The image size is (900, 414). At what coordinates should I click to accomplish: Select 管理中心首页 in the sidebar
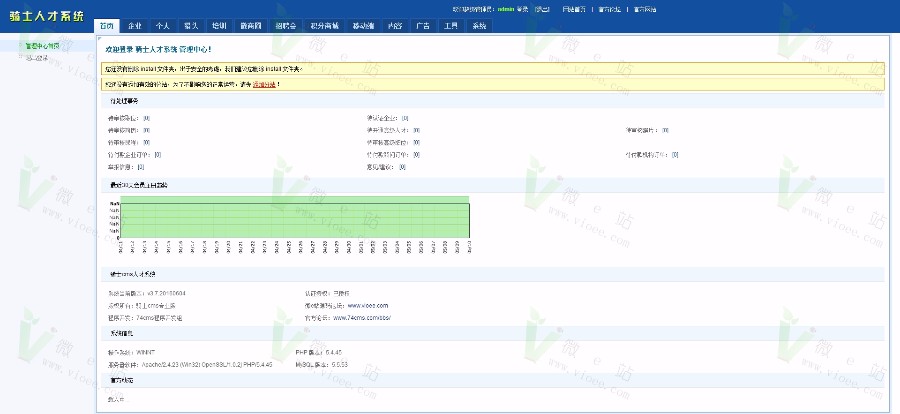click(42, 45)
